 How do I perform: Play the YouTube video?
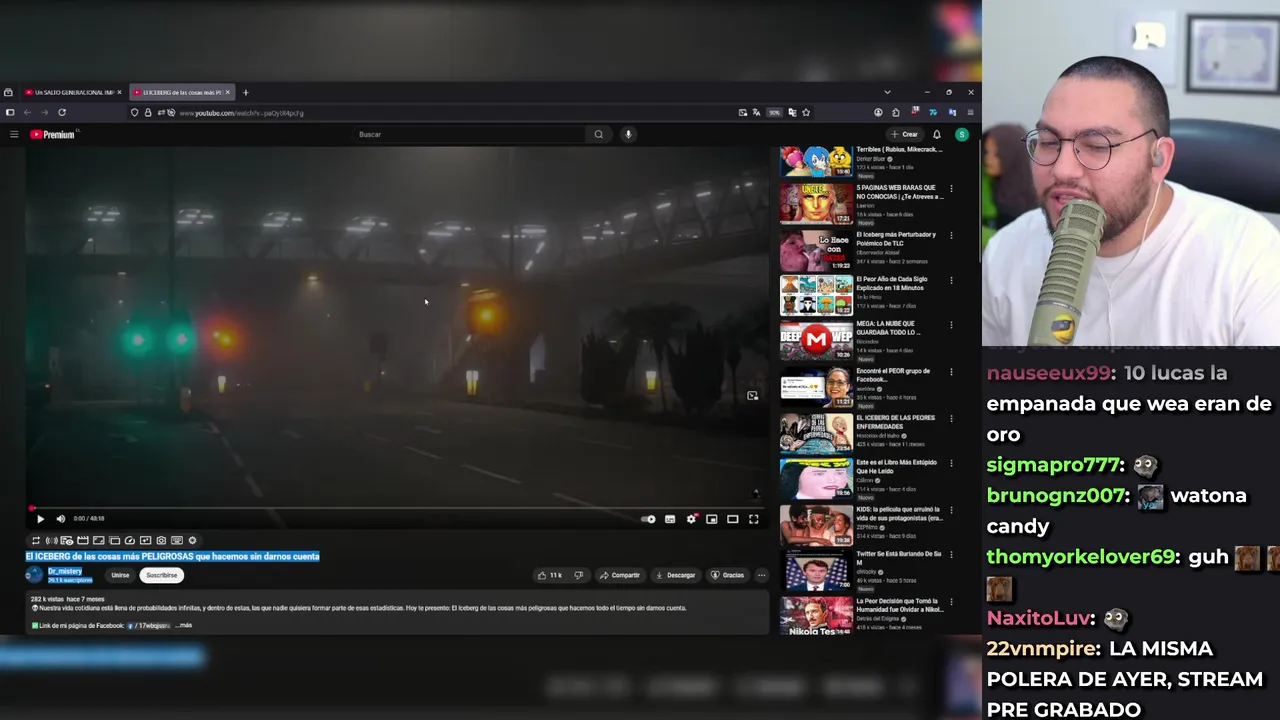40,519
